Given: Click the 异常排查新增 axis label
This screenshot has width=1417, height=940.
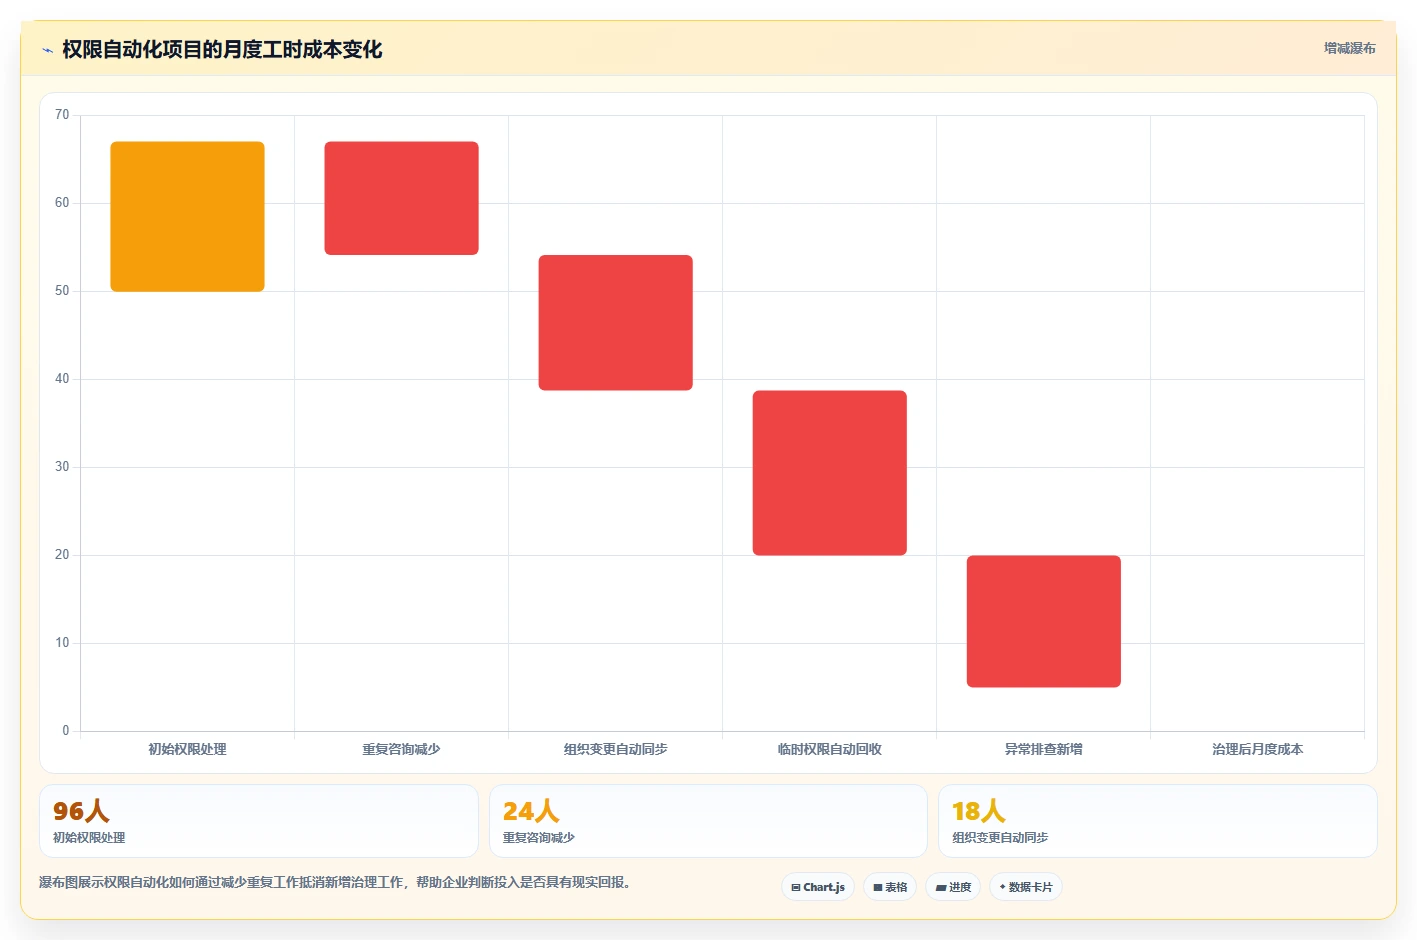Looking at the screenshot, I should tap(1043, 749).
